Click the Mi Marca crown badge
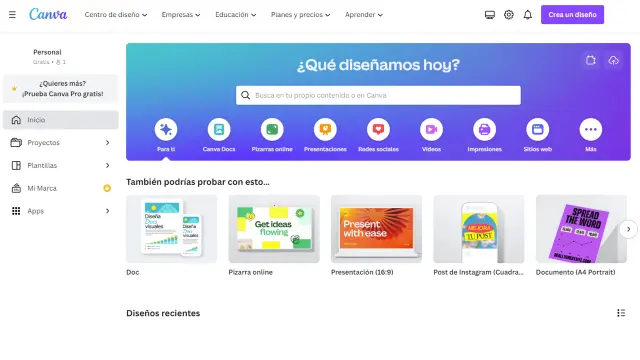Screen dimensions: 640x360 coord(107,188)
